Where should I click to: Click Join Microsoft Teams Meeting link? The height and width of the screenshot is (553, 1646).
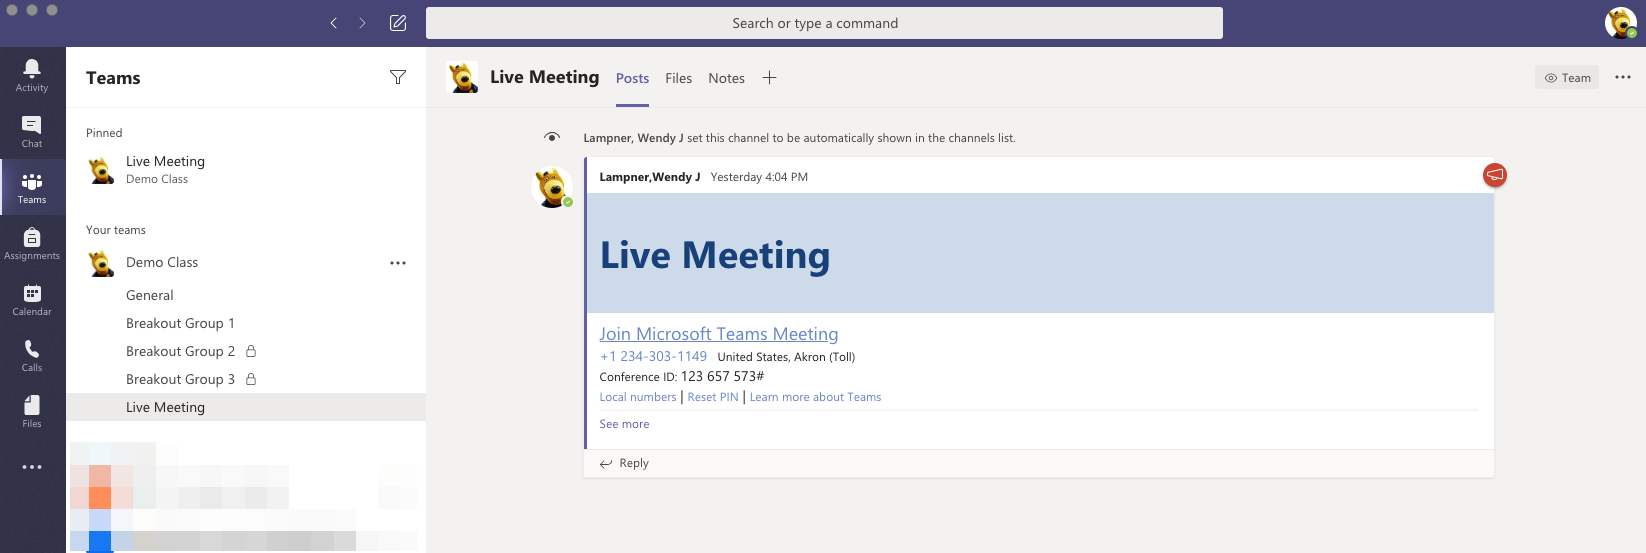pos(719,334)
